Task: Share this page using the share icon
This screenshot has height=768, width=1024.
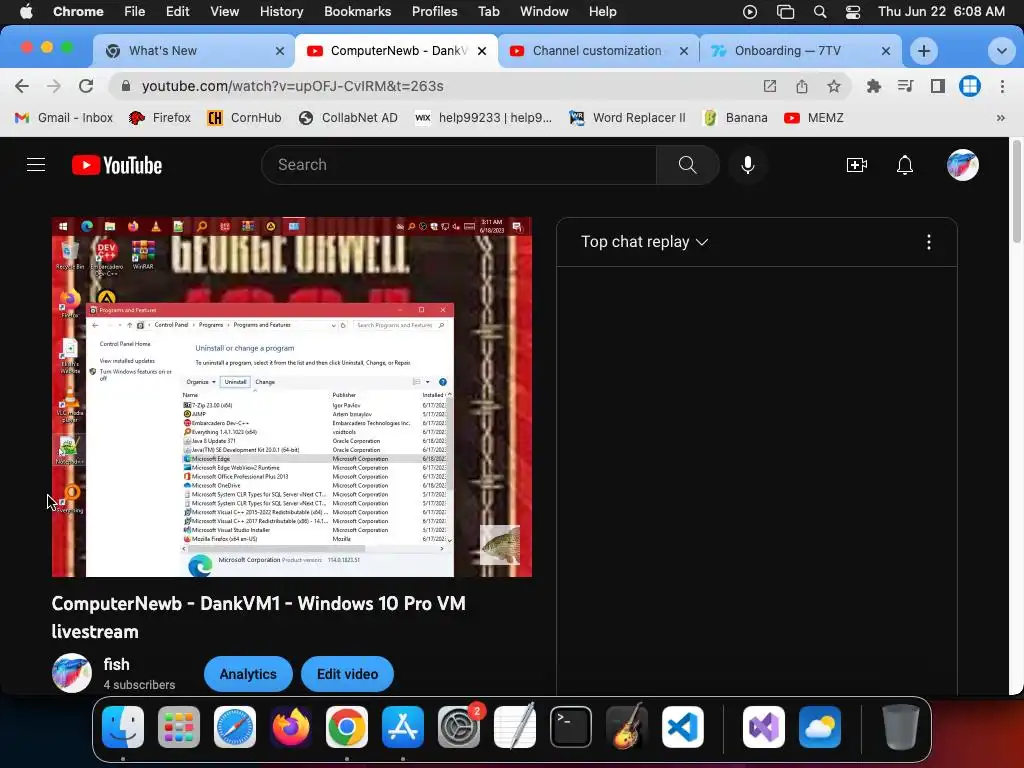Action: pos(802,86)
